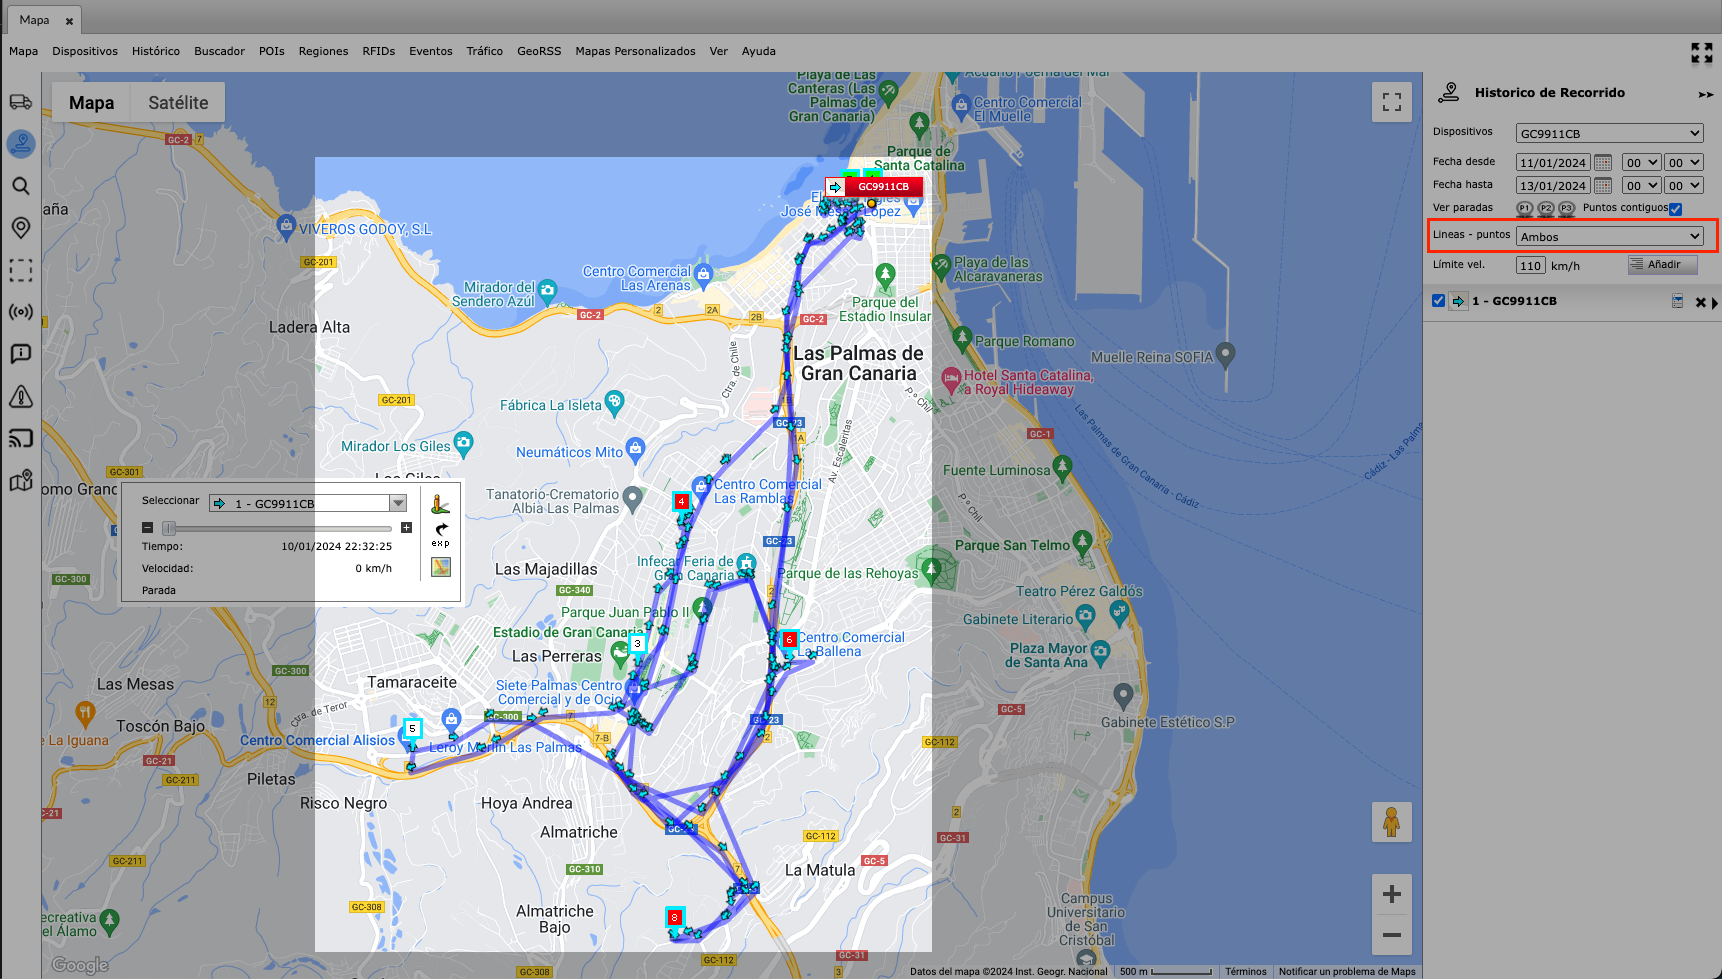Open Fecha hasta minute dropdown
Viewport: 1722px width, 979px height.
pyautogui.click(x=1683, y=185)
